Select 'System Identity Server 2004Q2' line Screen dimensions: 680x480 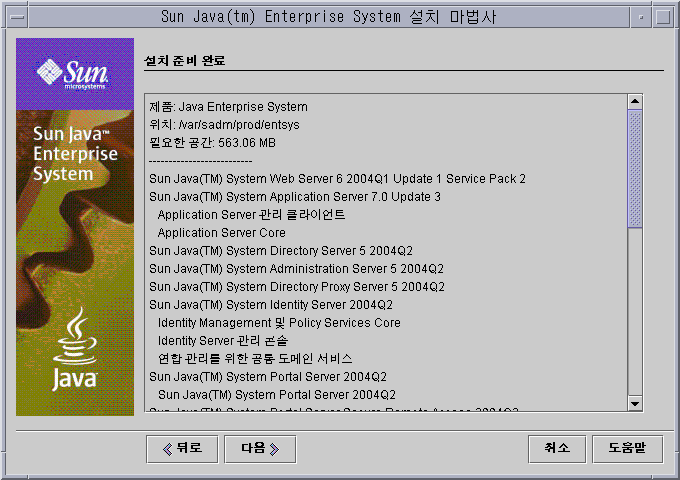coord(271,305)
